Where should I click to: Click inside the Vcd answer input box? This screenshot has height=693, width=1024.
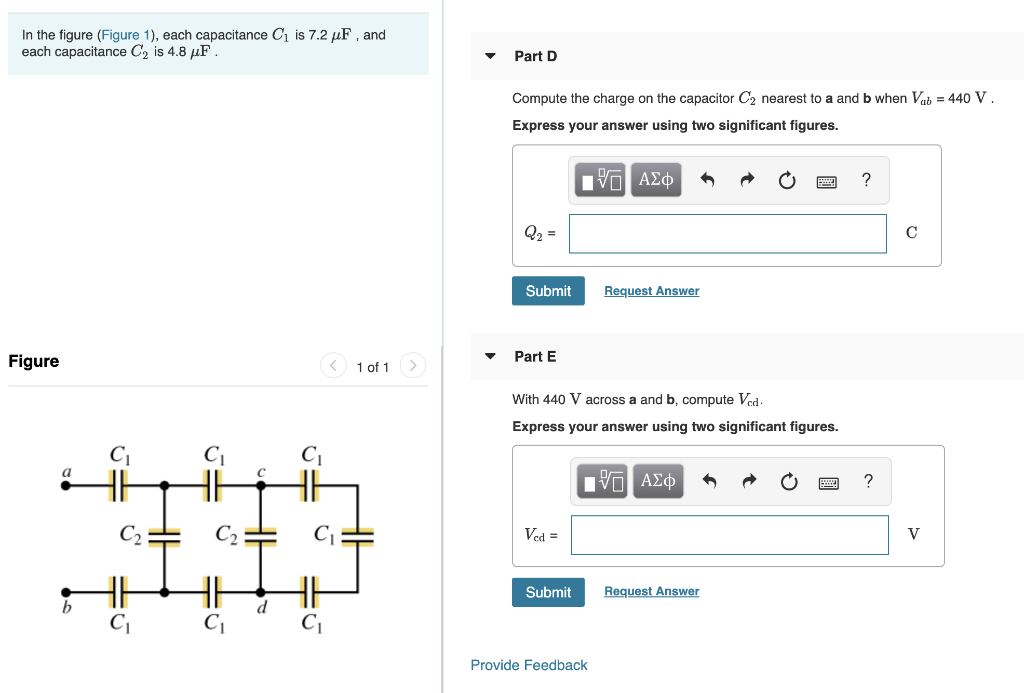(x=729, y=535)
